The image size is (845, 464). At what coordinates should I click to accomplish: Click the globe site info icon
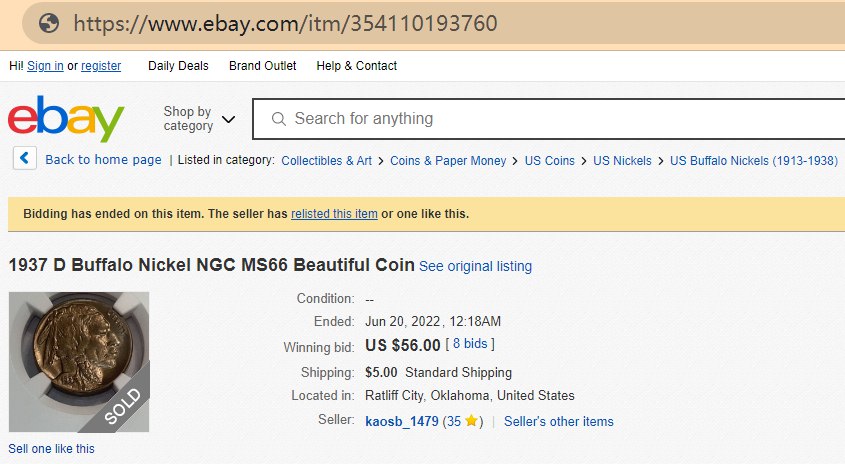(x=49, y=22)
